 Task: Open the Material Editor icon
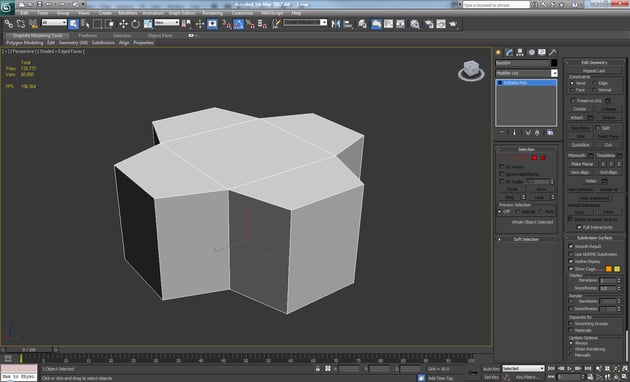tap(415, 24)
